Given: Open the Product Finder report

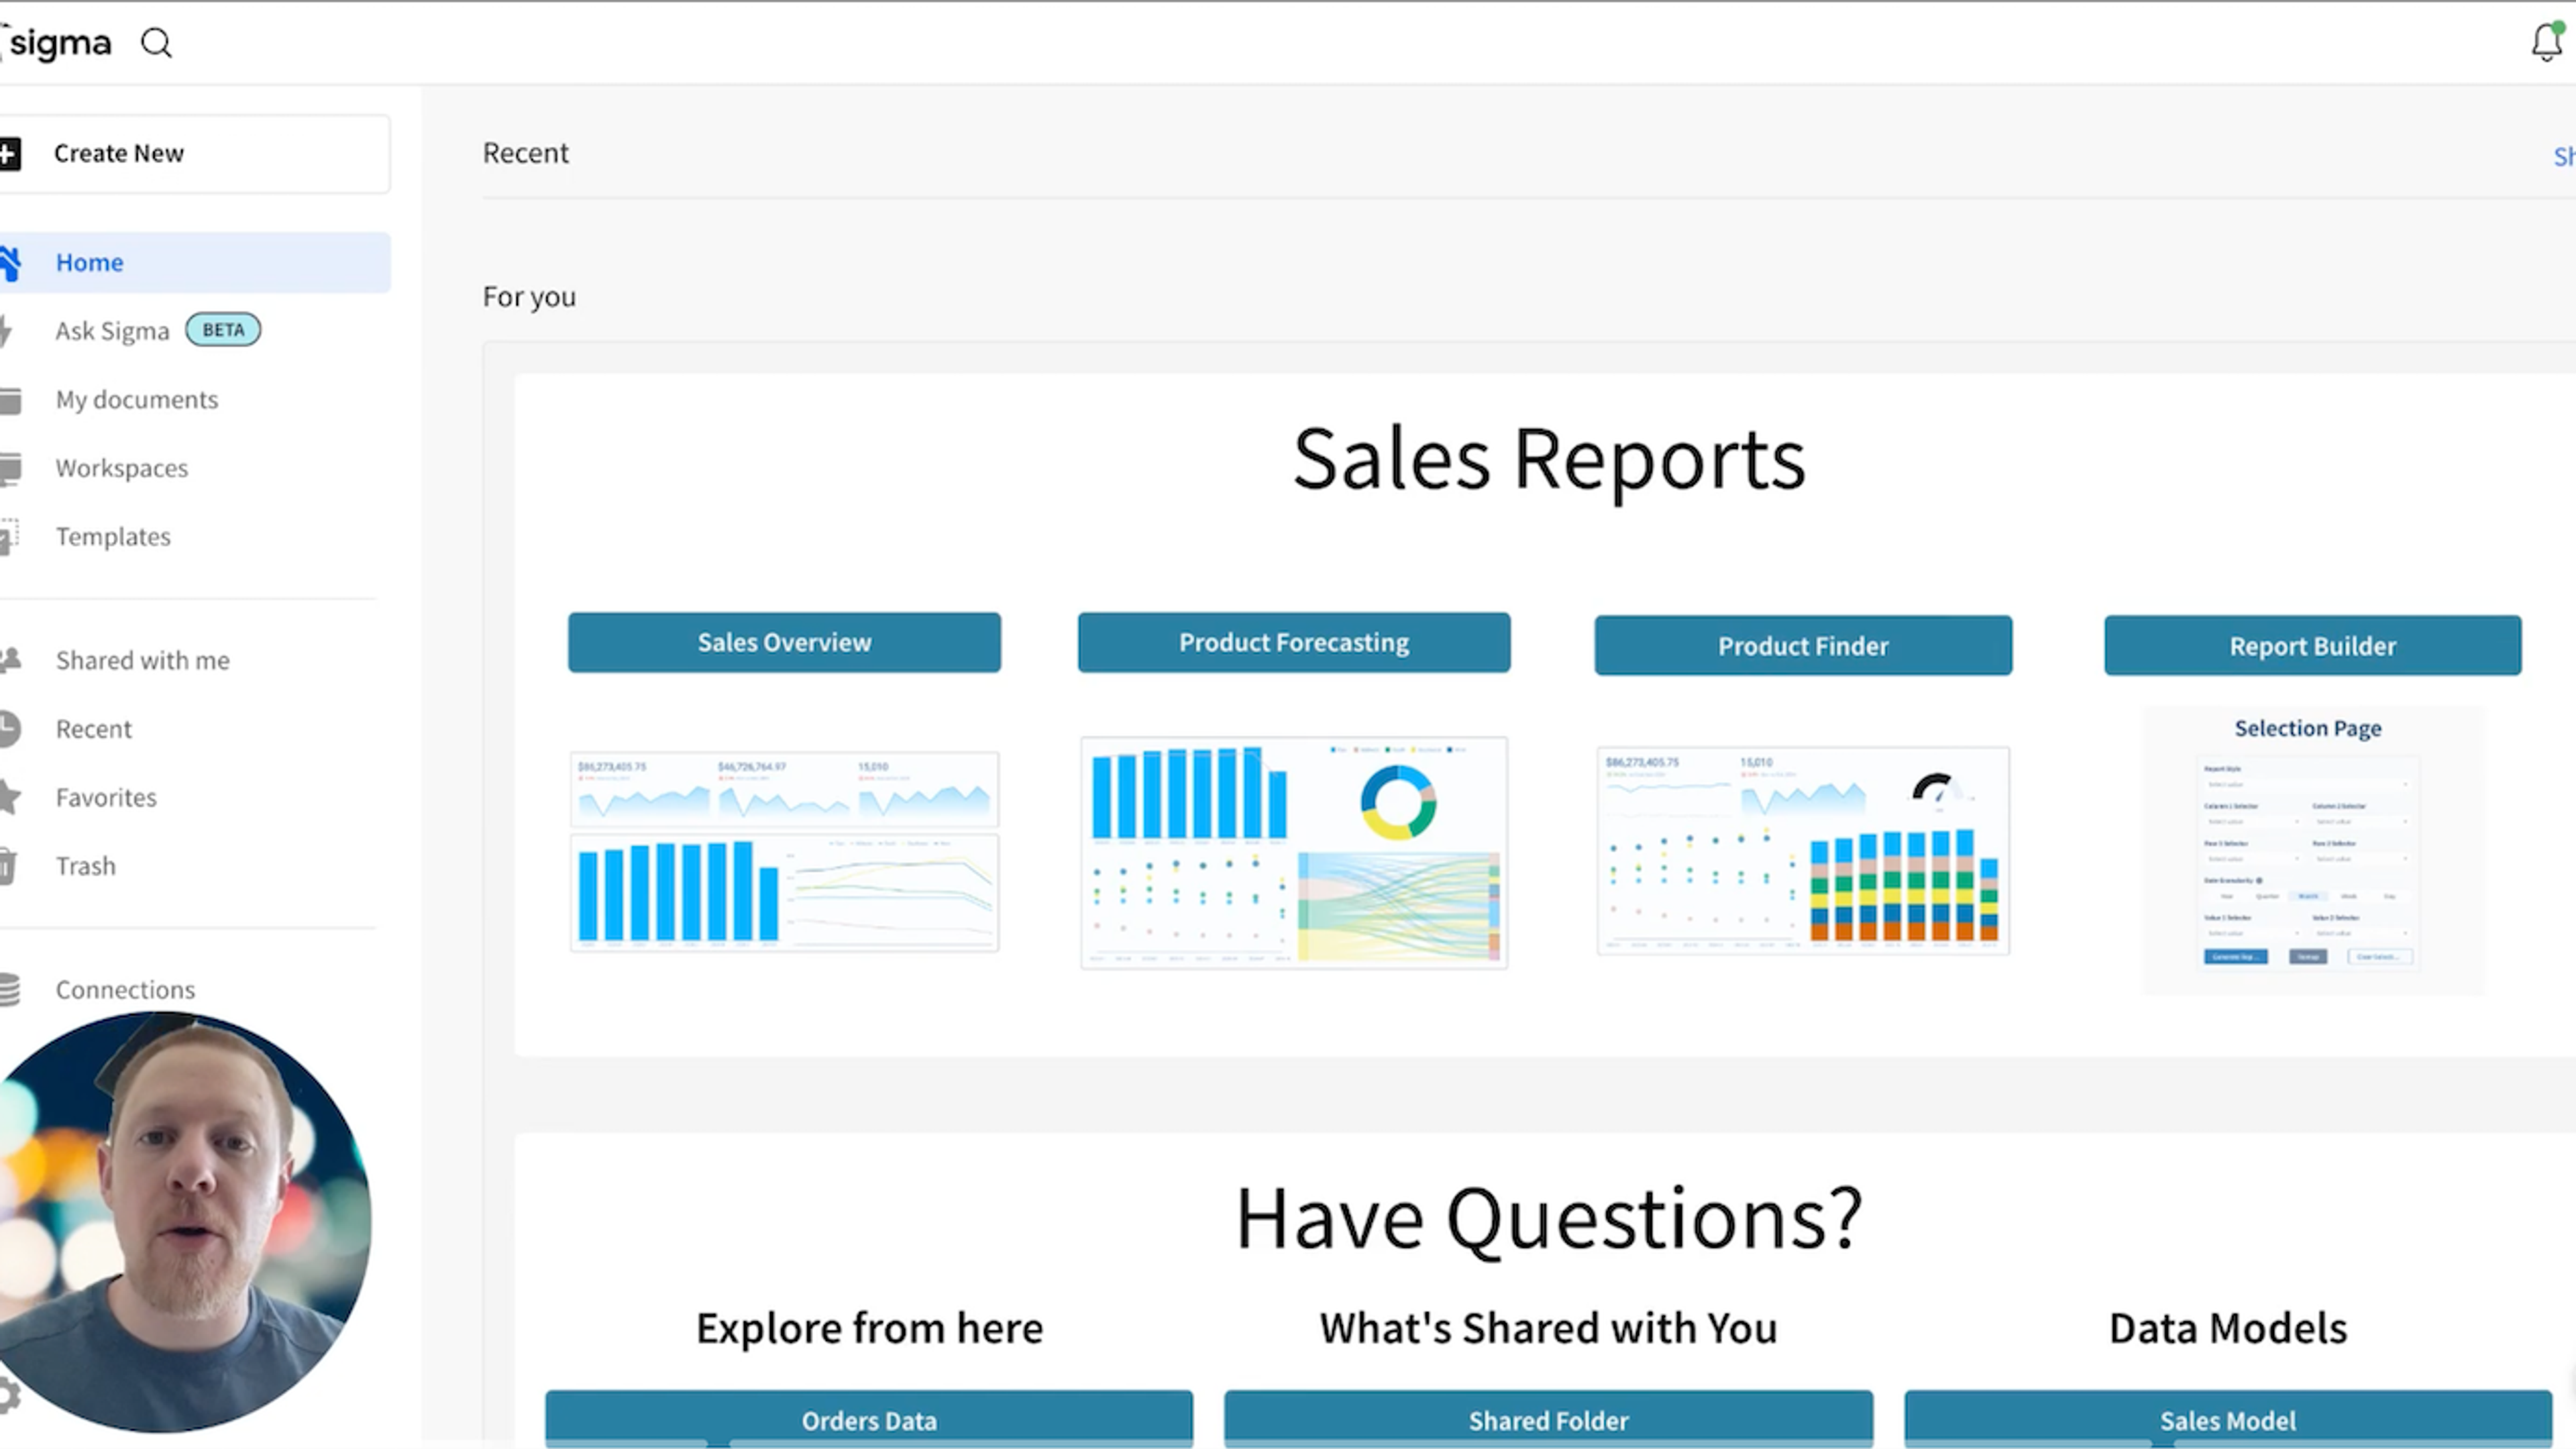Looking at the screenshot, I should (1803, 645).
